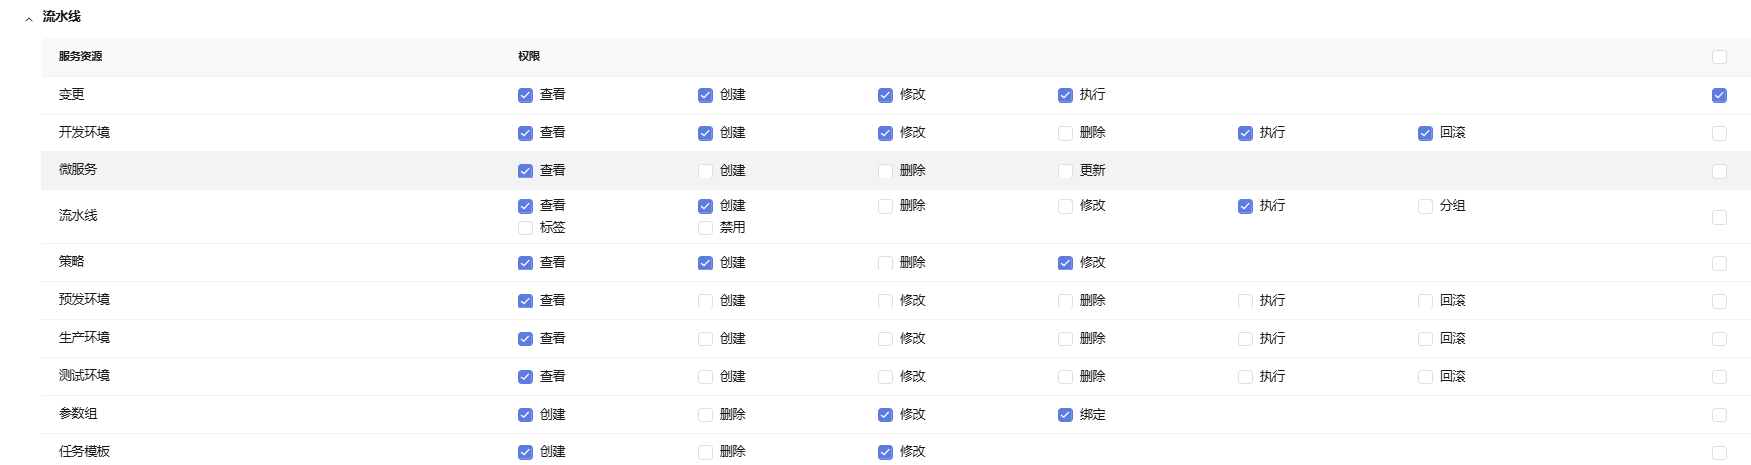Check 回滚 for 生产环境 row

click(x=1425, y=339)
